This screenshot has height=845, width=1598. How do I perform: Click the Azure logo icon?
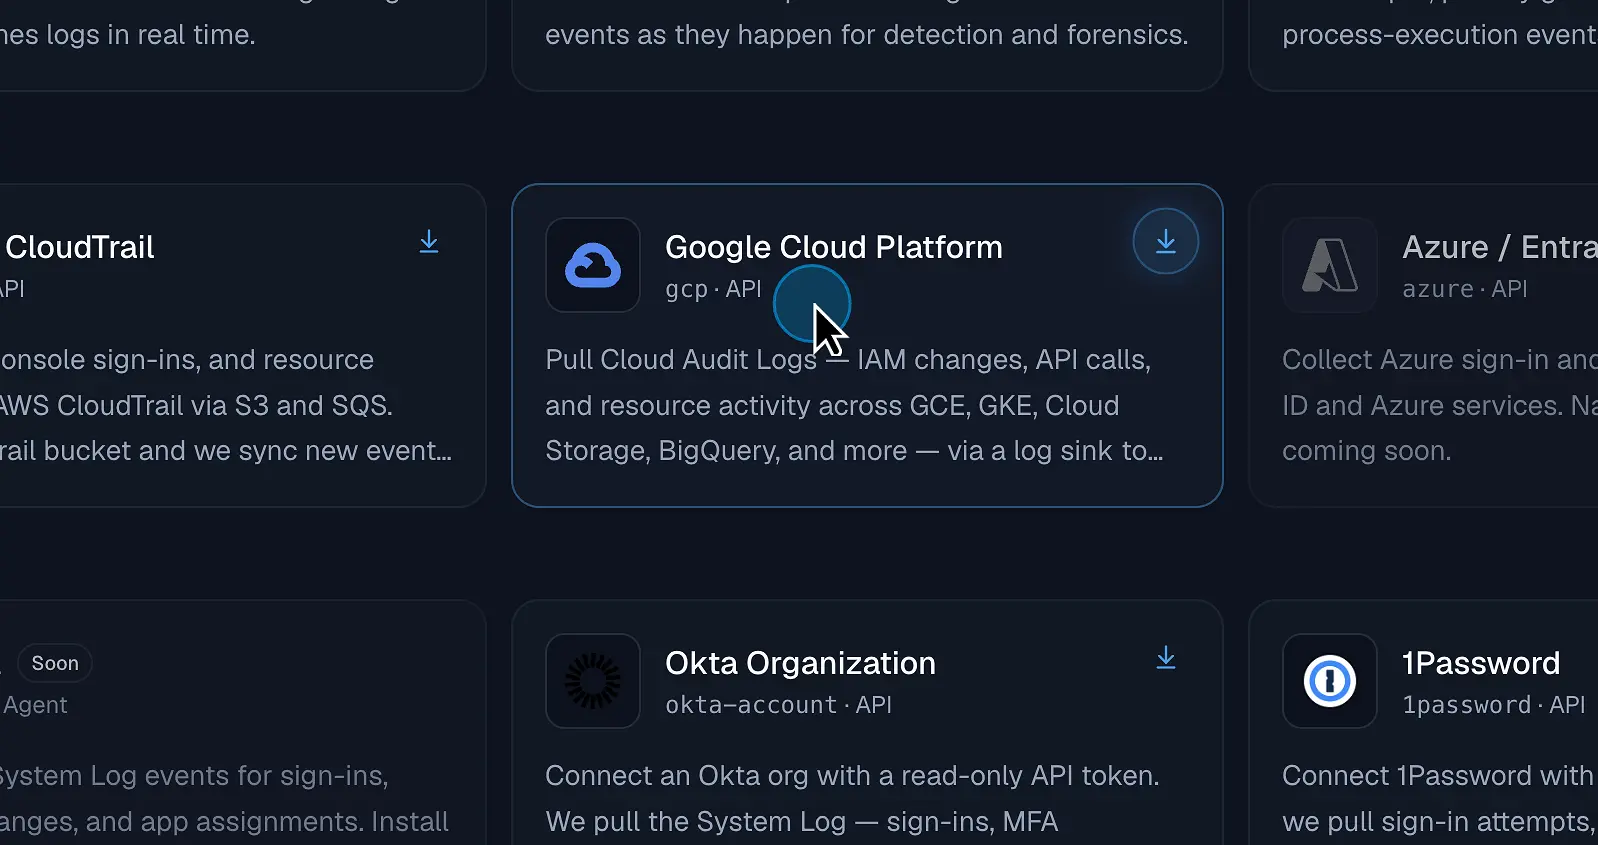point(1330,265)
